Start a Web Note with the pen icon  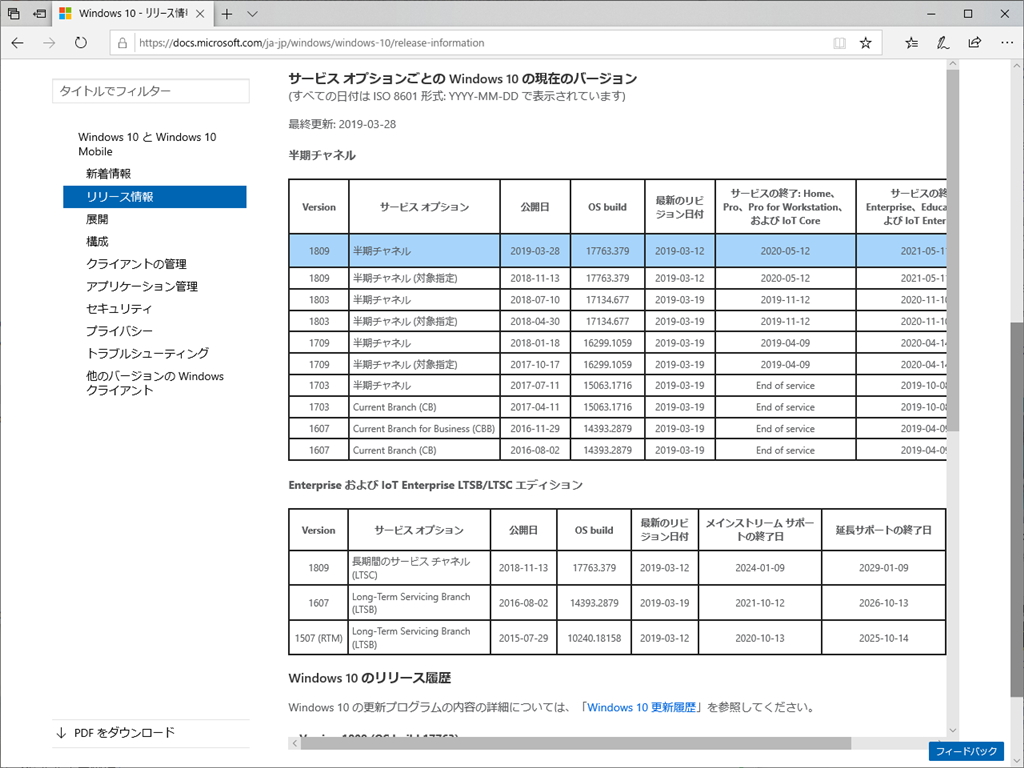(942, 43)
